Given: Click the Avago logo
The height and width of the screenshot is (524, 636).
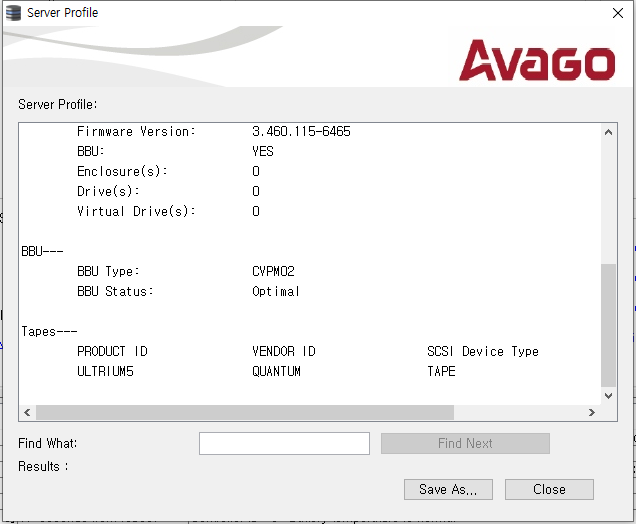Looking at the screenshot, I should (x=537, y=60).
